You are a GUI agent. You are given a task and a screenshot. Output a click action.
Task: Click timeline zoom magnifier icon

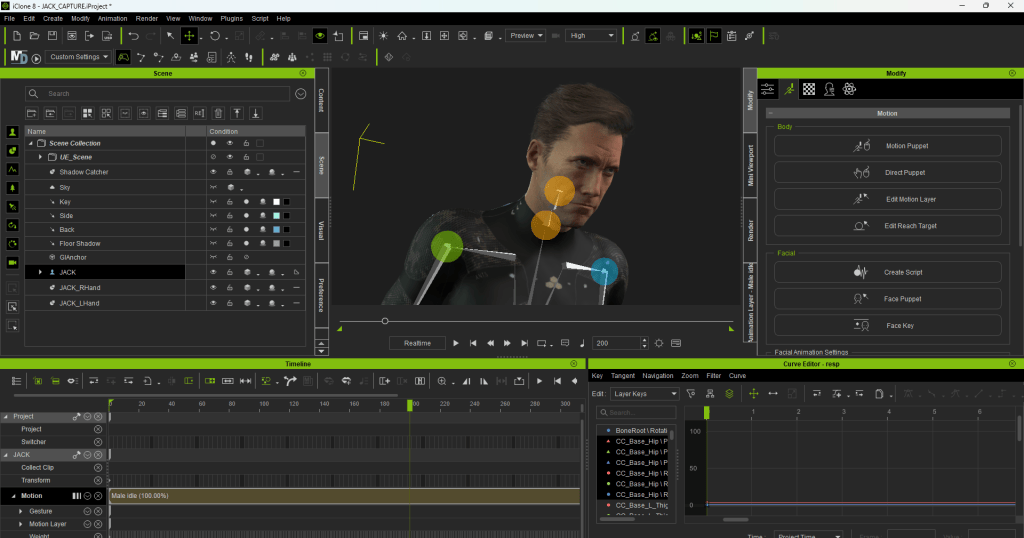pos(442,381)
